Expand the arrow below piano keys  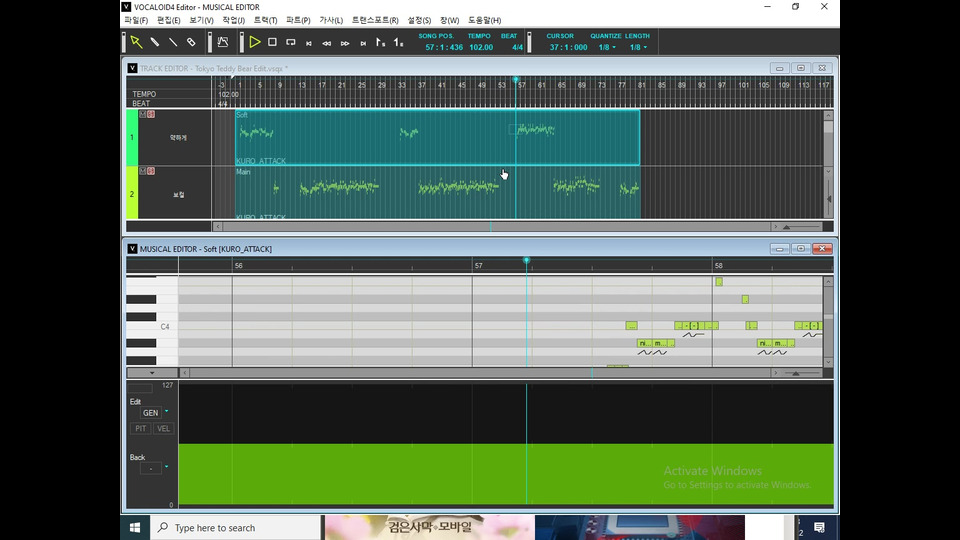[152, 373]
